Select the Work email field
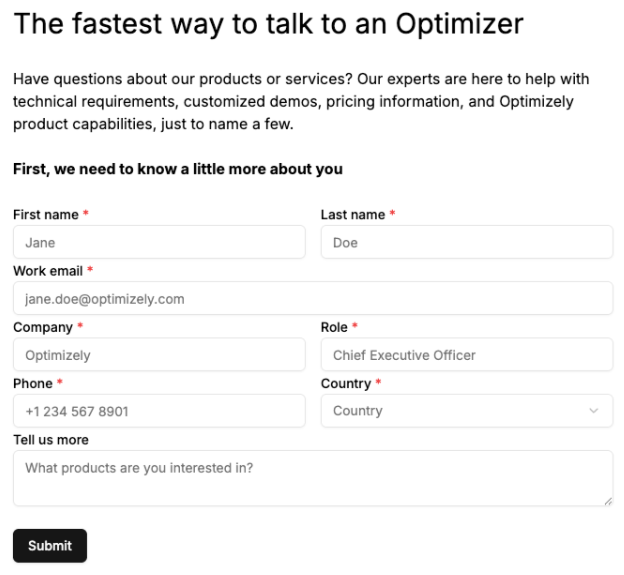Screen dimensions: 624x575 (312, 298)
